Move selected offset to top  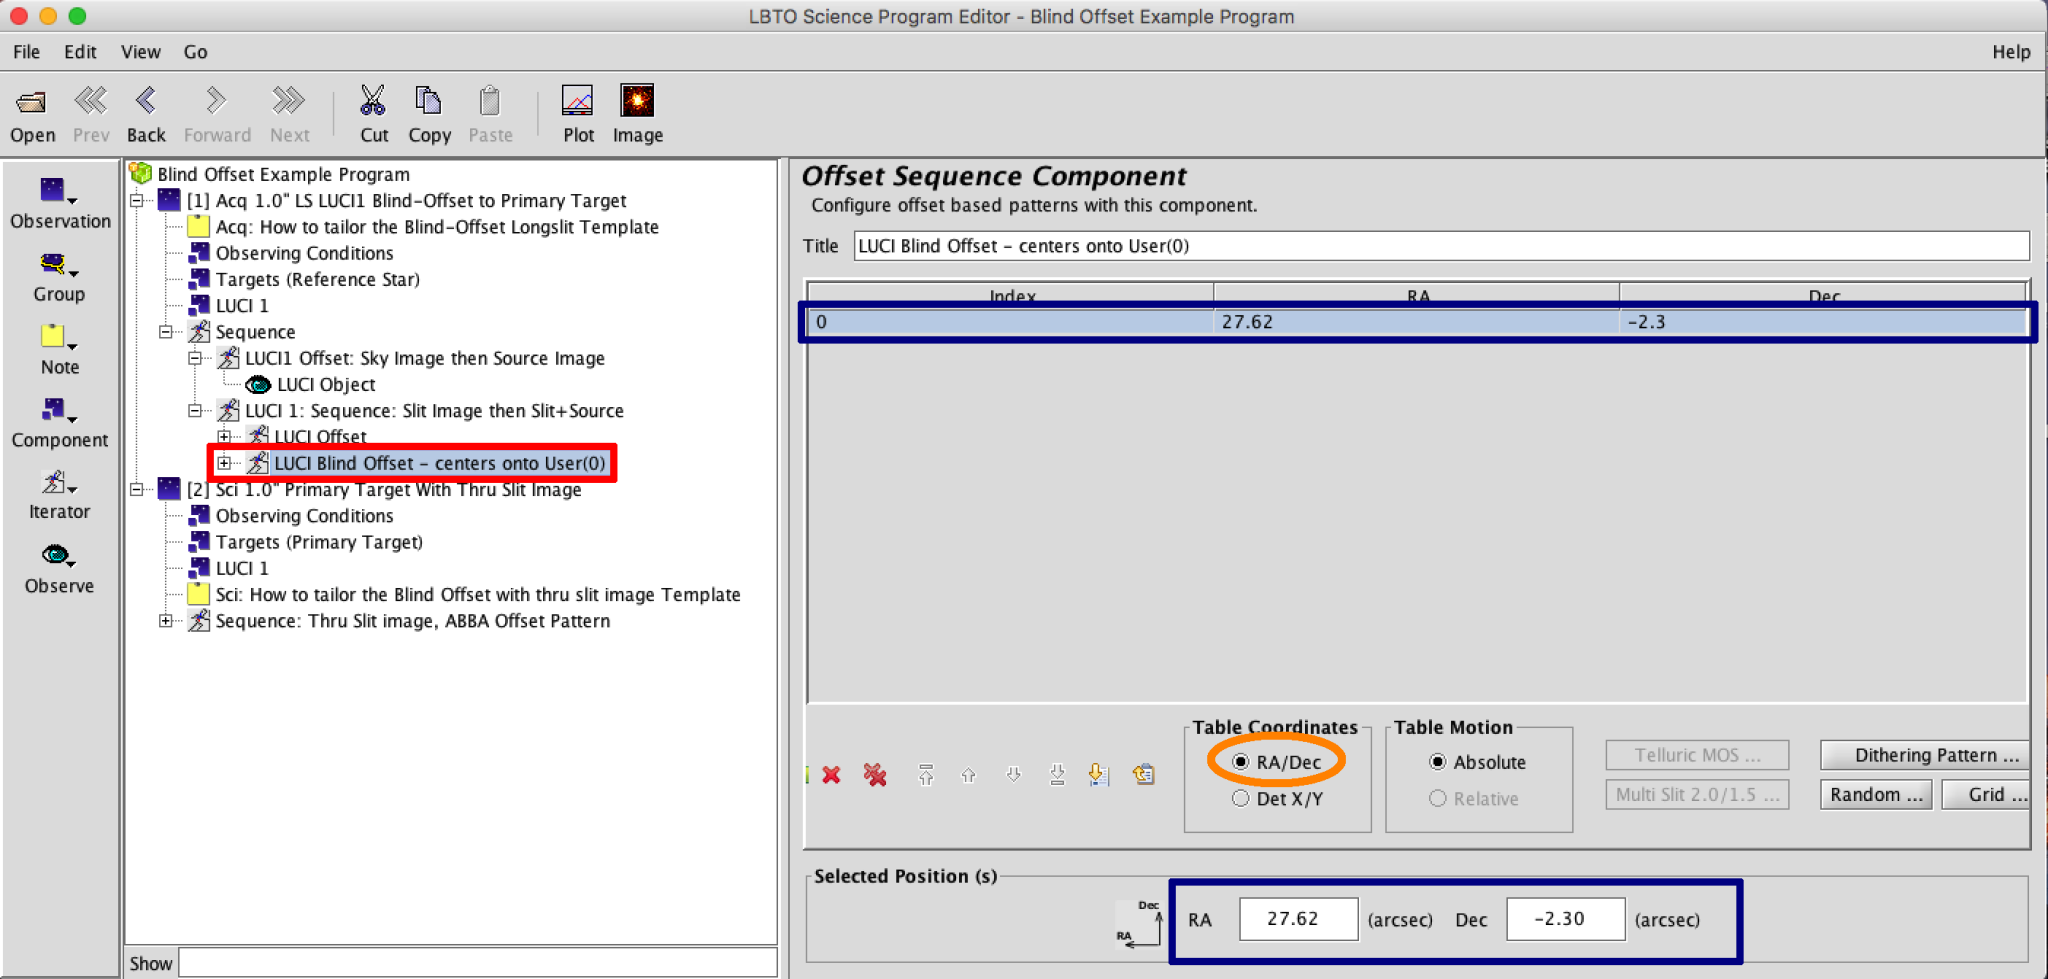[x=926, y=775]
